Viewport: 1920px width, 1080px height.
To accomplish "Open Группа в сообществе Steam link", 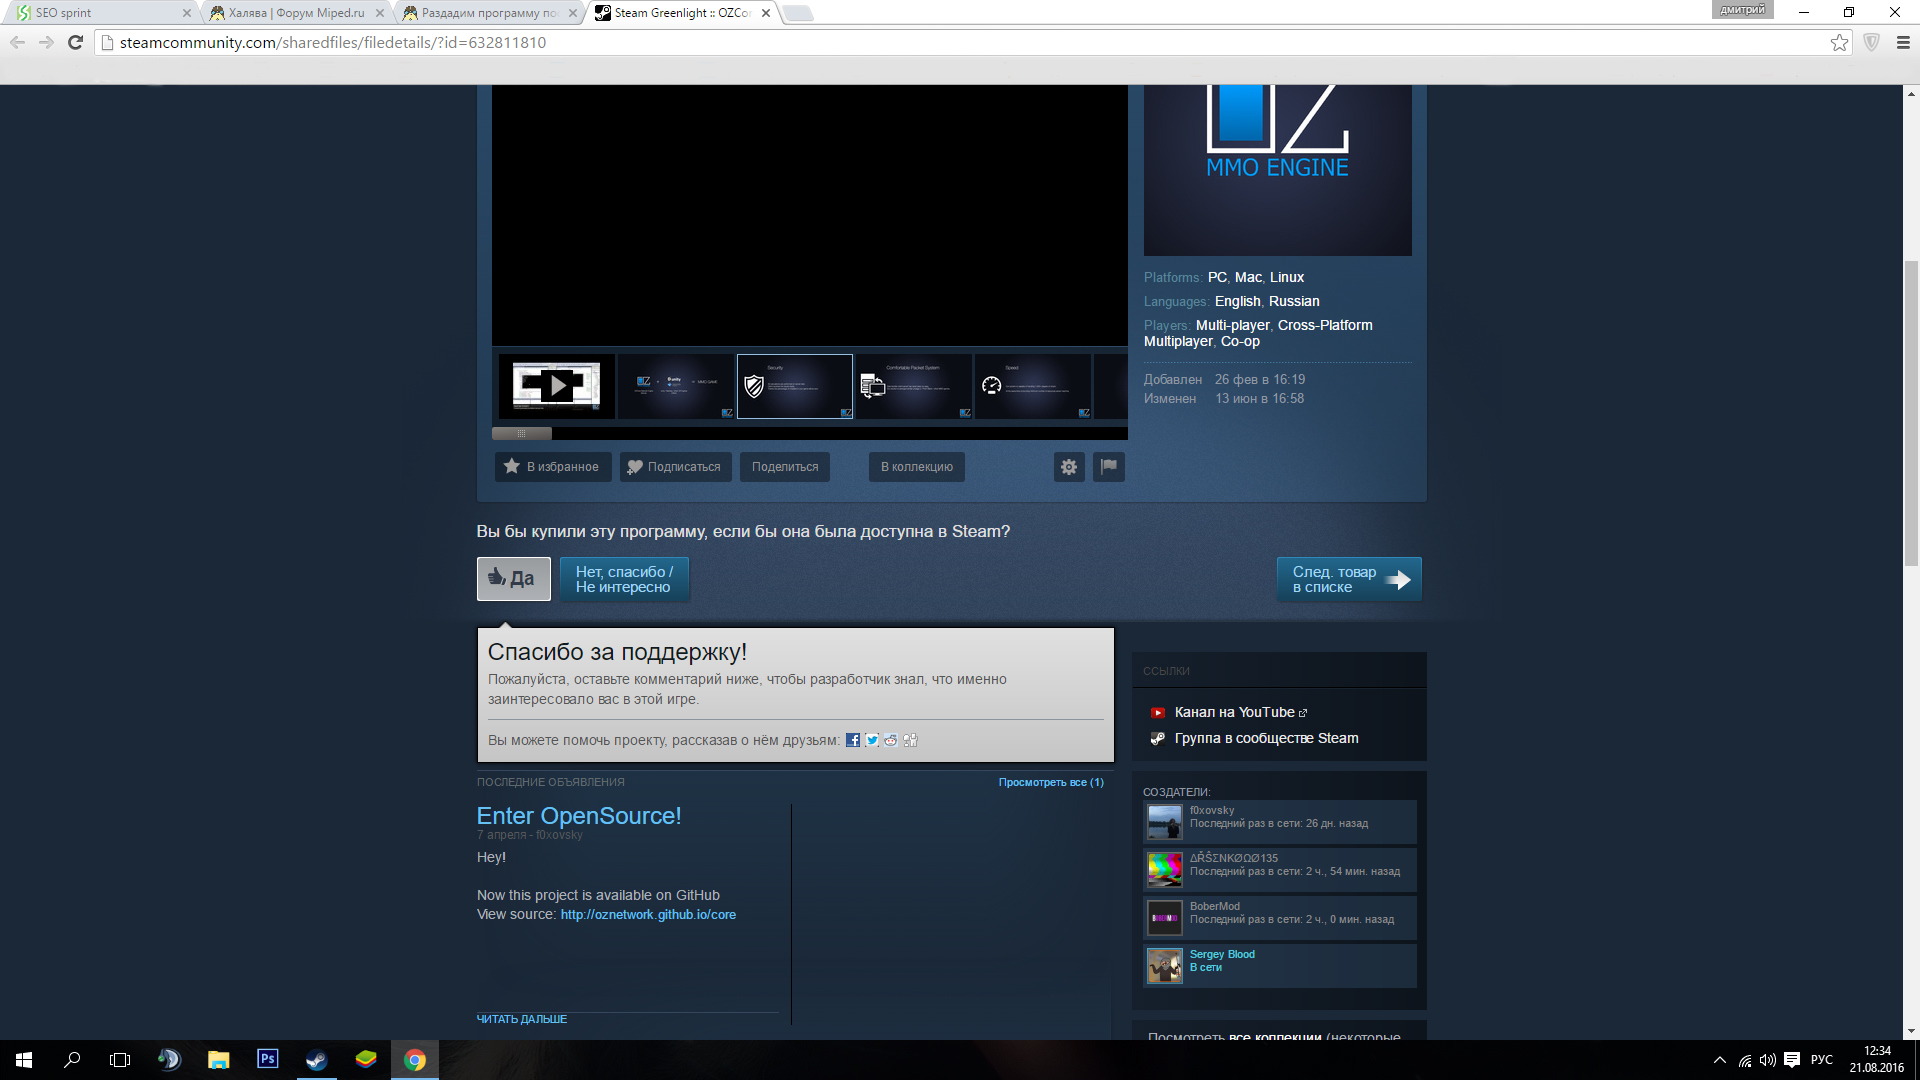I will pyautogui.click(x=1266, y=738).
